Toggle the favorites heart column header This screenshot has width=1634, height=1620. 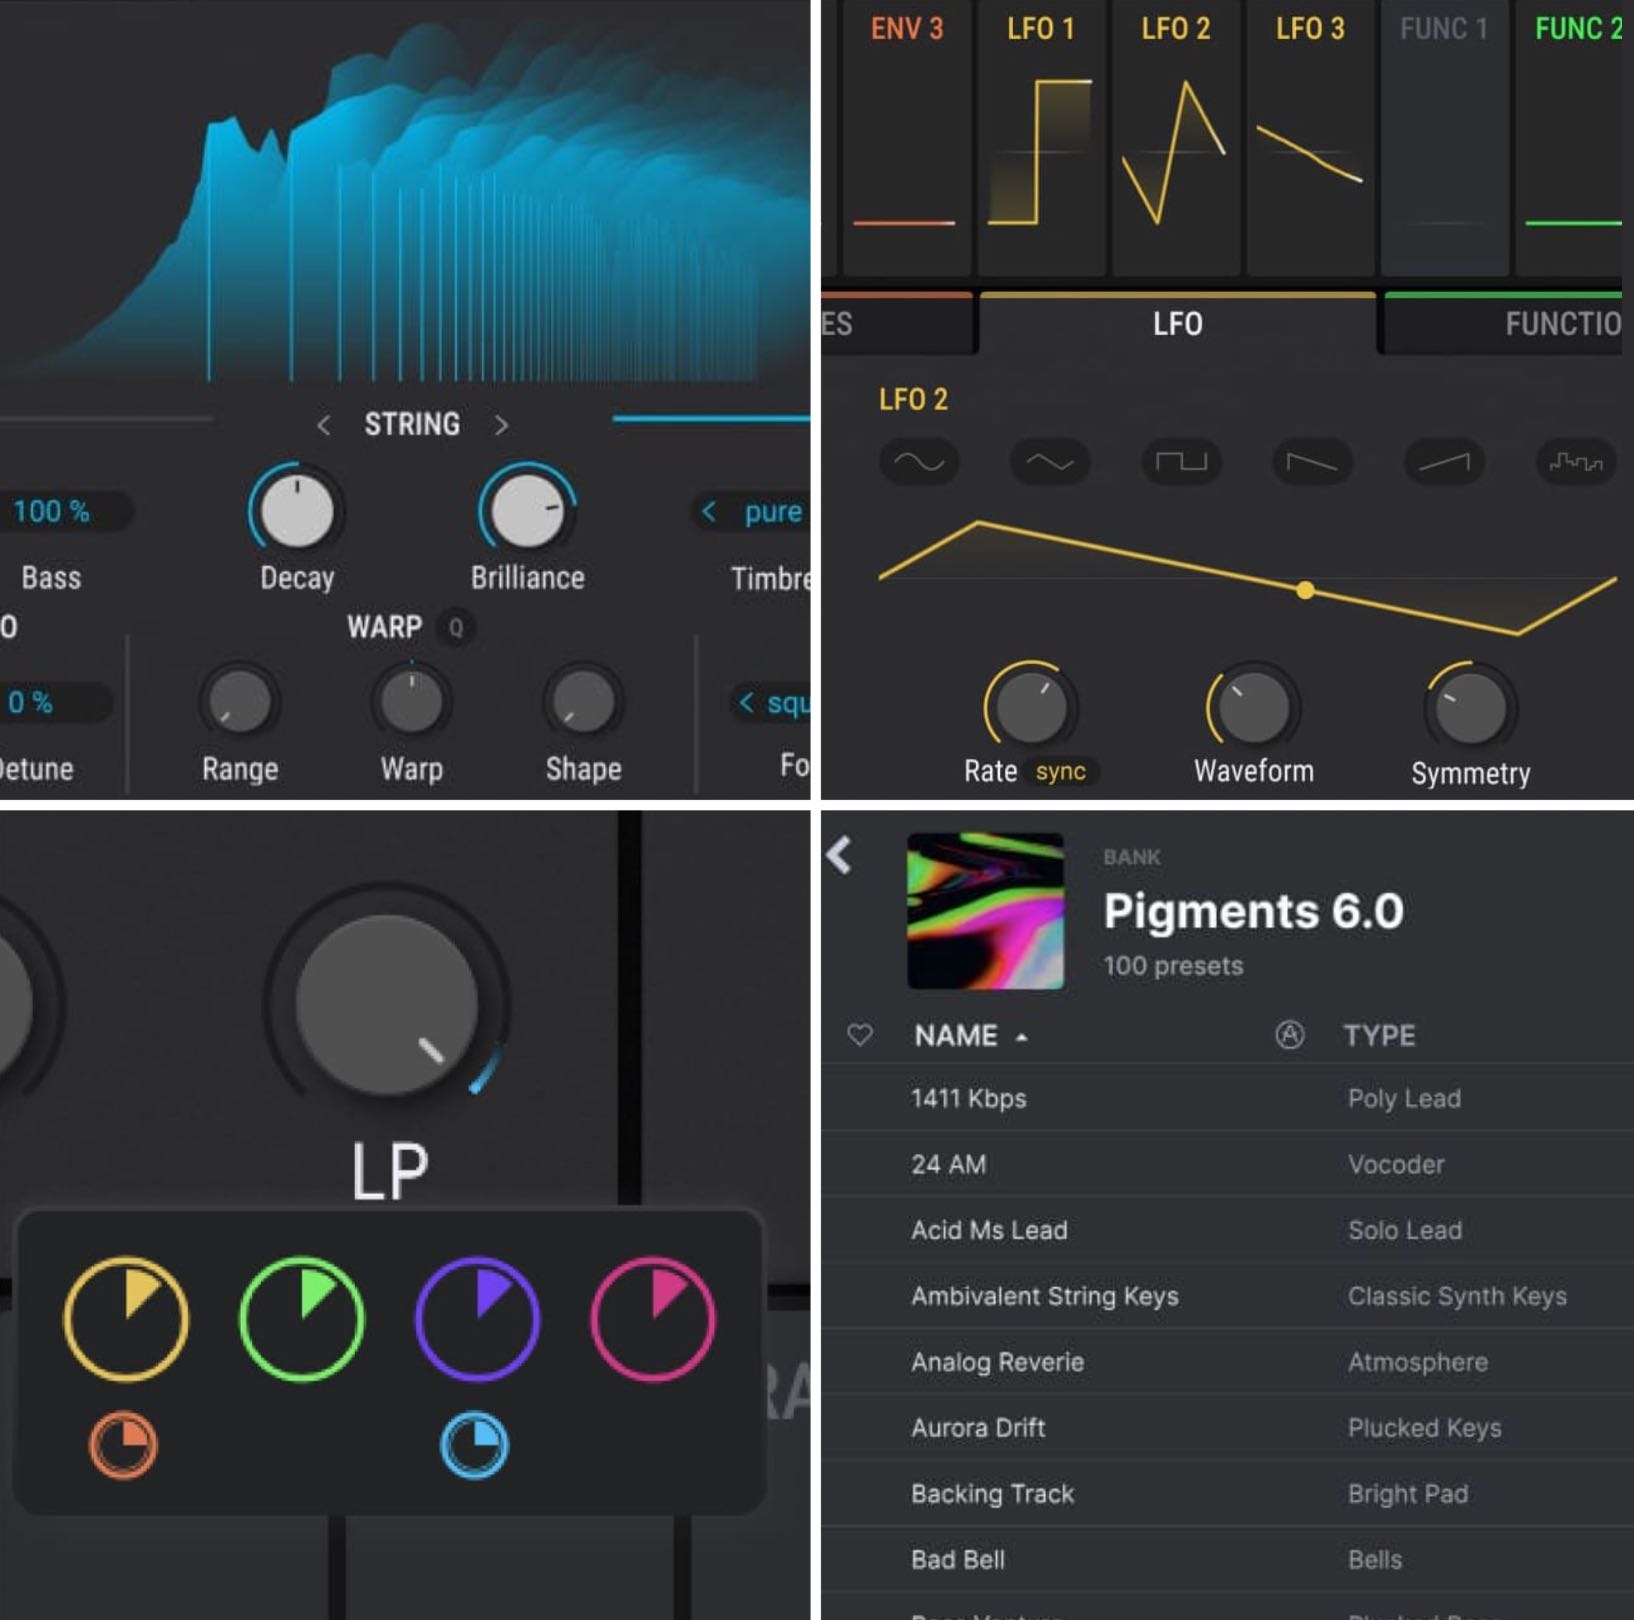point(859,1035)
